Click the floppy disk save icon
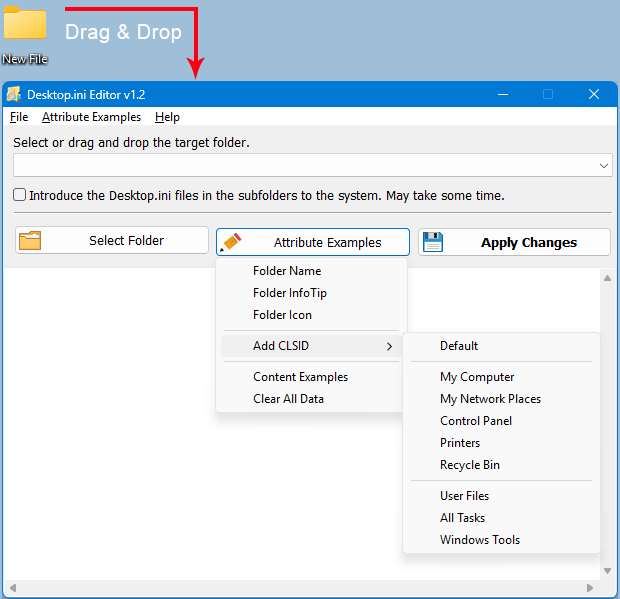Image resolution: width=620 pixels, height=599 pixels. tap(432, 242)
